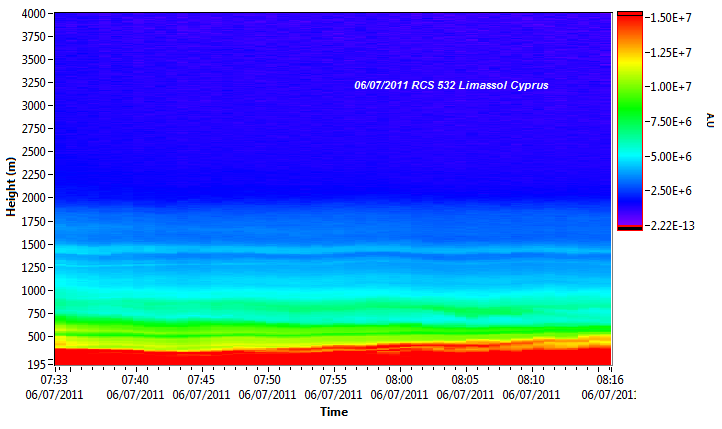Click the color ramp bar on the right

[x=629, y=120]
